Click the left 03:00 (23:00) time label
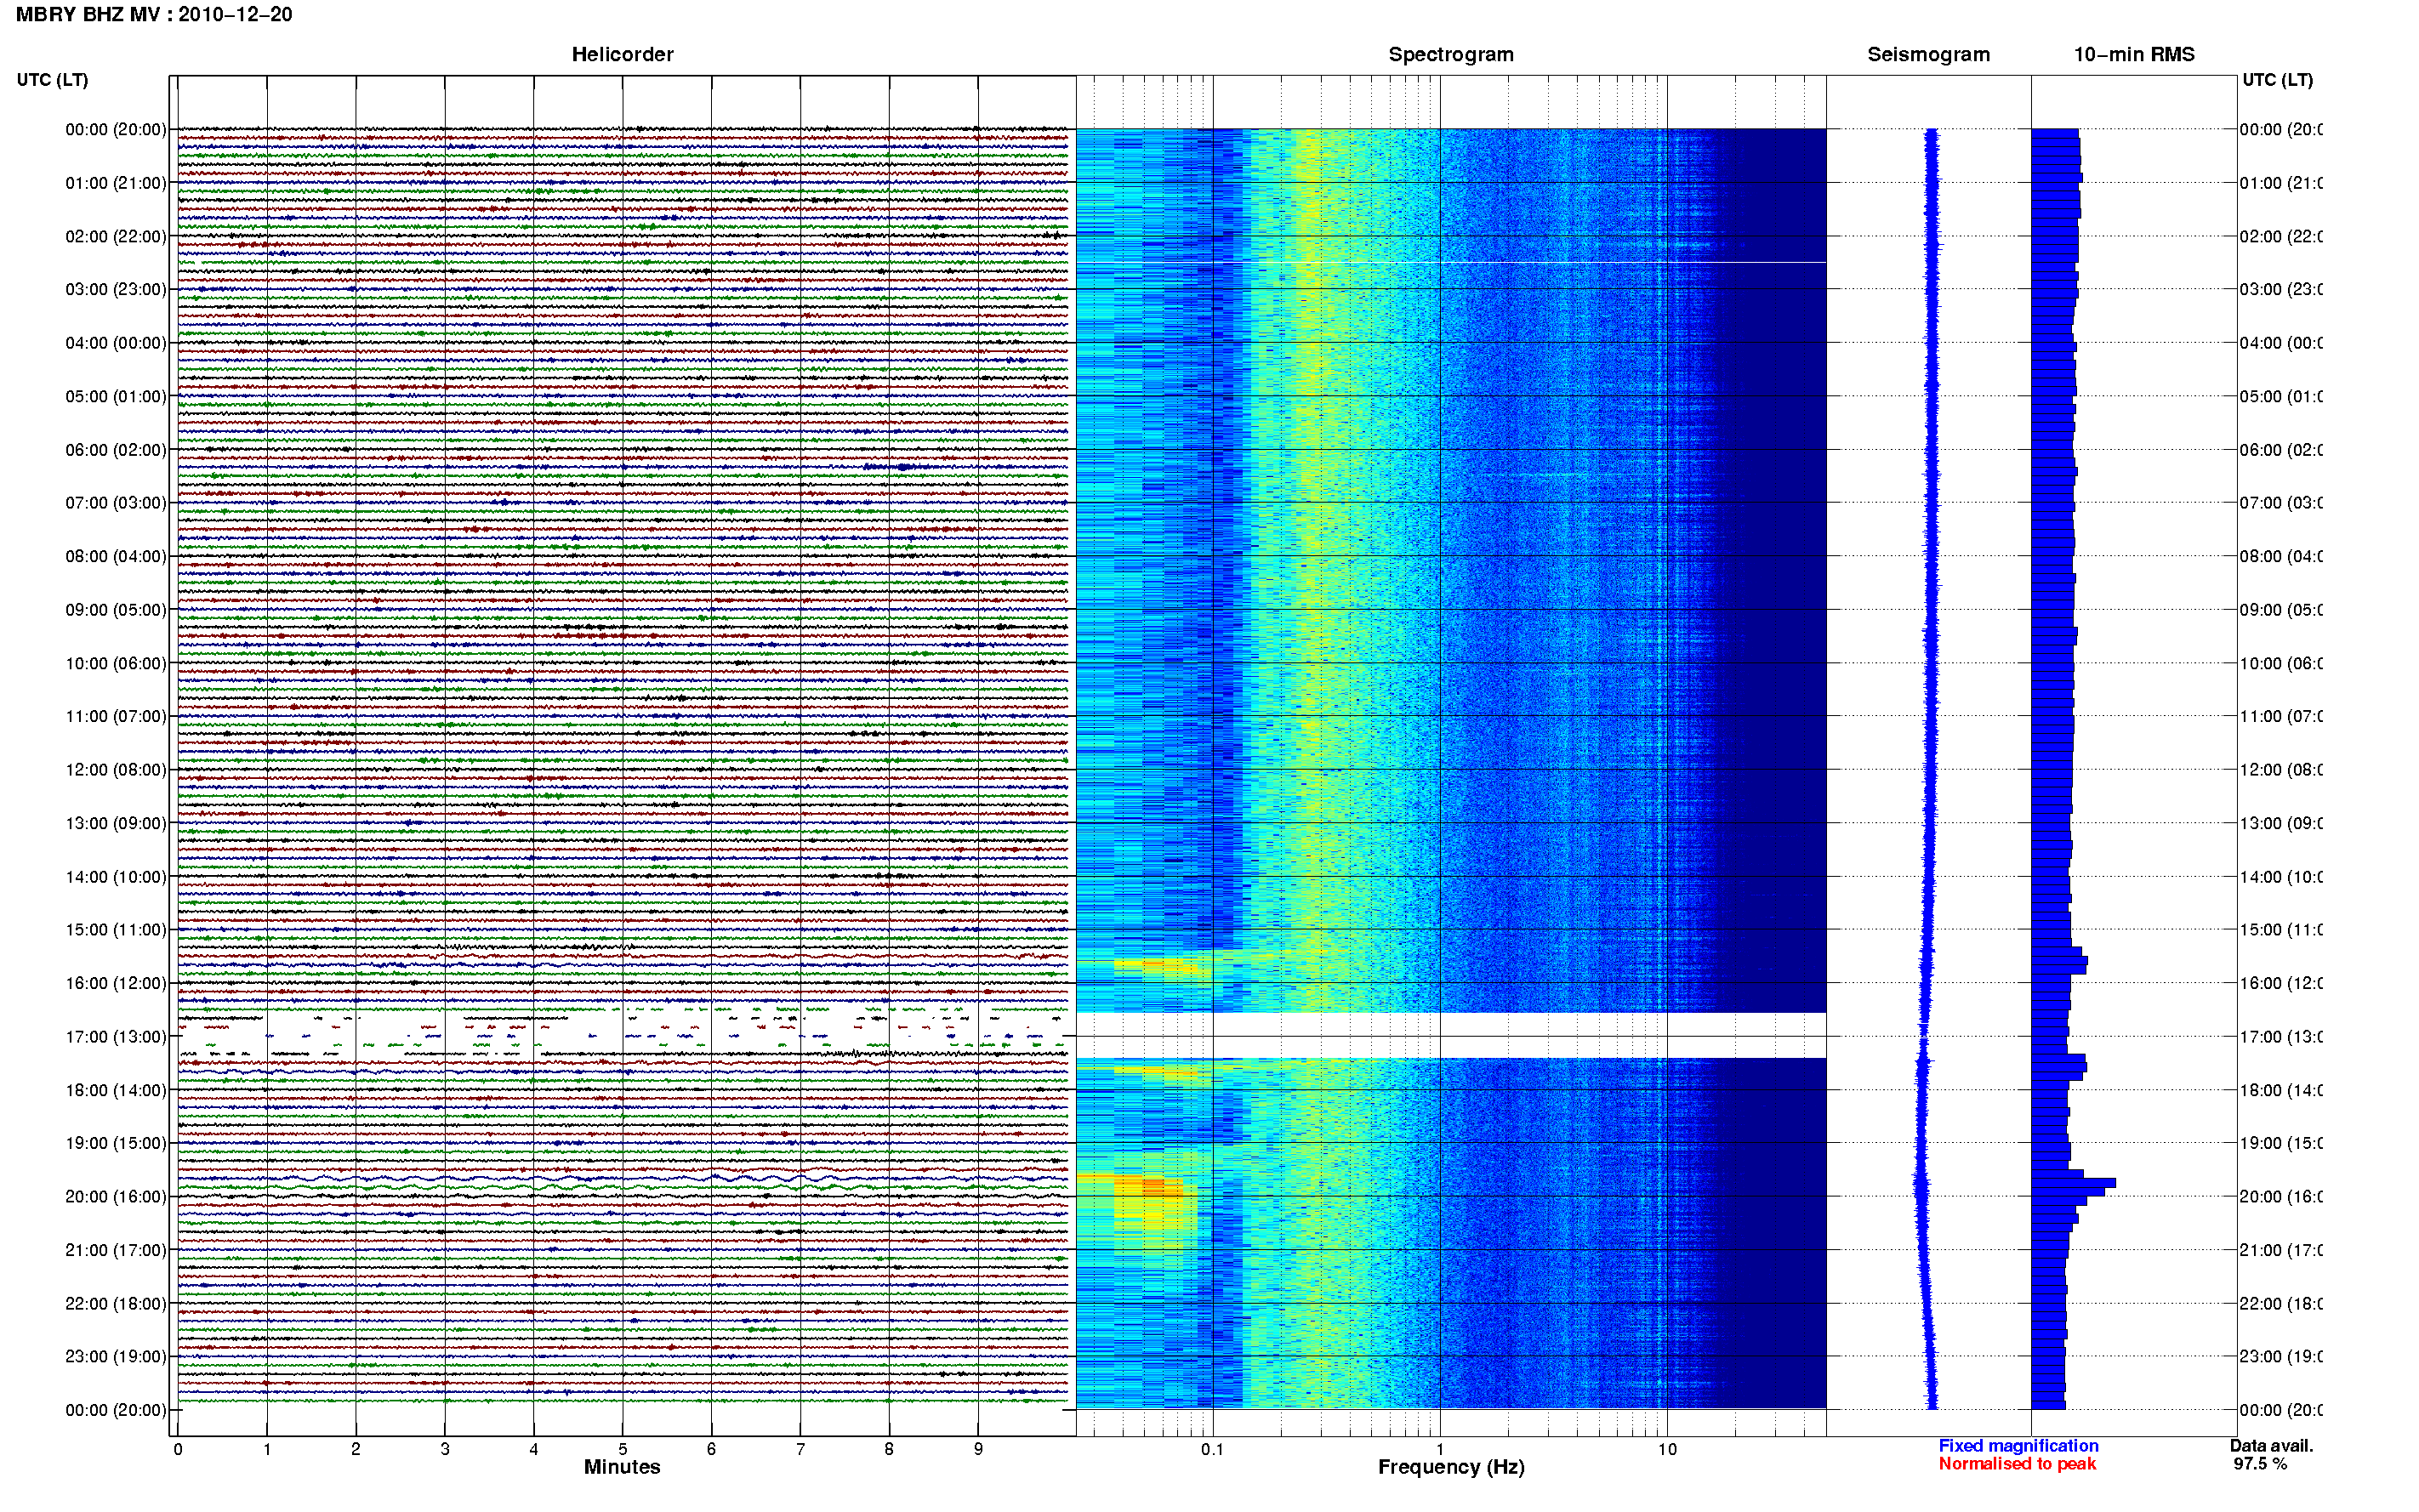This screenshot has width=2419, height=1512. [x=116, y=289]
